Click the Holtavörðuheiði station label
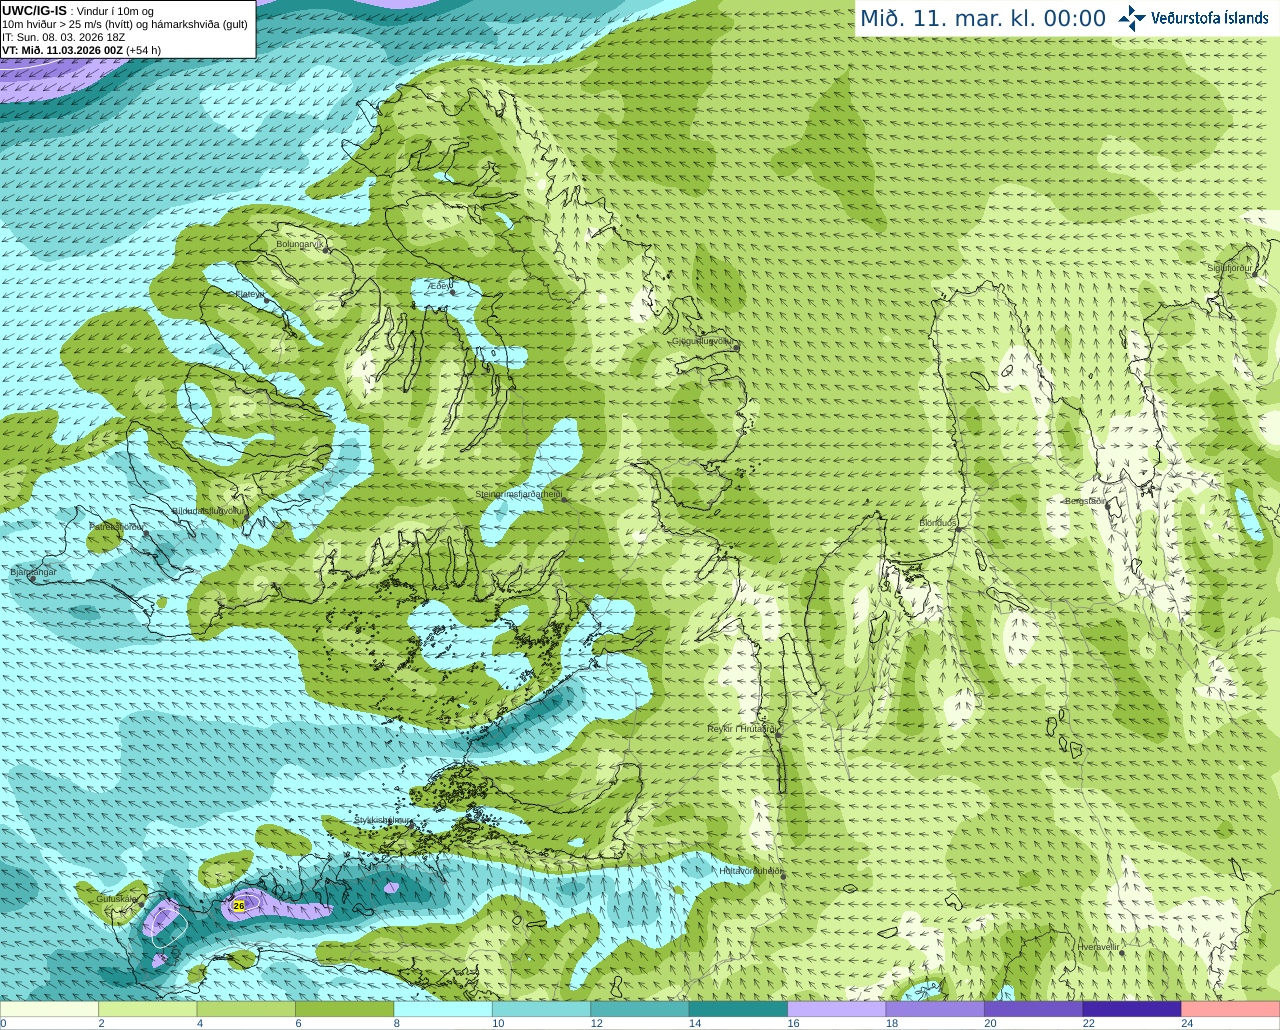The width and height of the screenshot is (1280, 1030). pos(750,871)
